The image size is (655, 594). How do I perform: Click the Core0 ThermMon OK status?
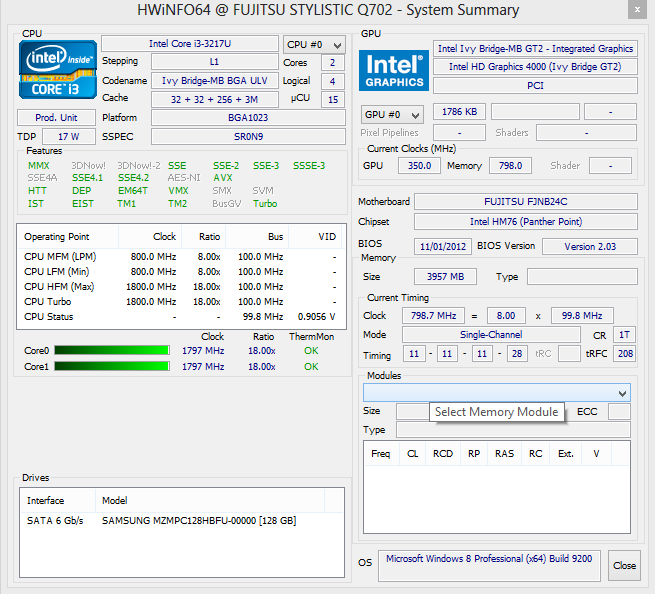[x=311, y=350]
